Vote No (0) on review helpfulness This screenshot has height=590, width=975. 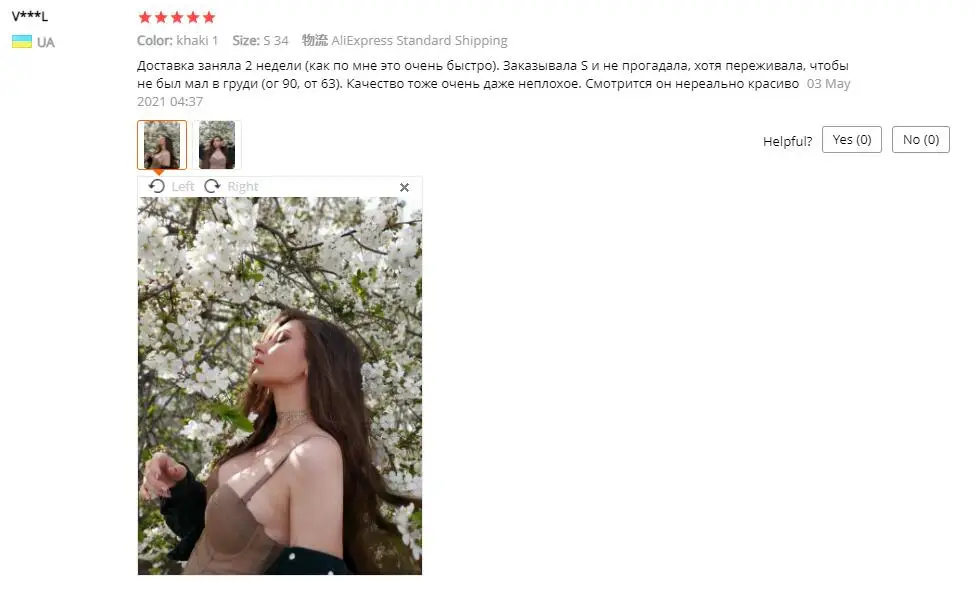(x=921, y=140)
